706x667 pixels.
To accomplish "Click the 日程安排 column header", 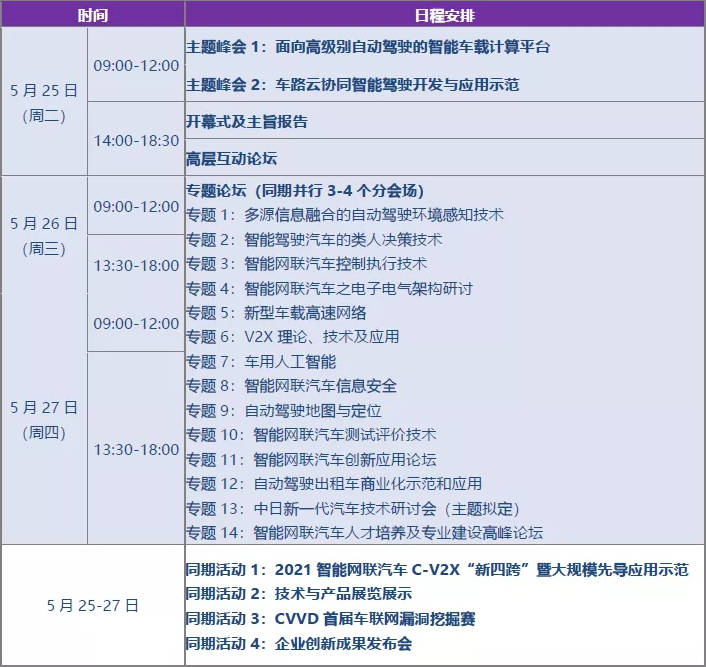I will [443, 15].
